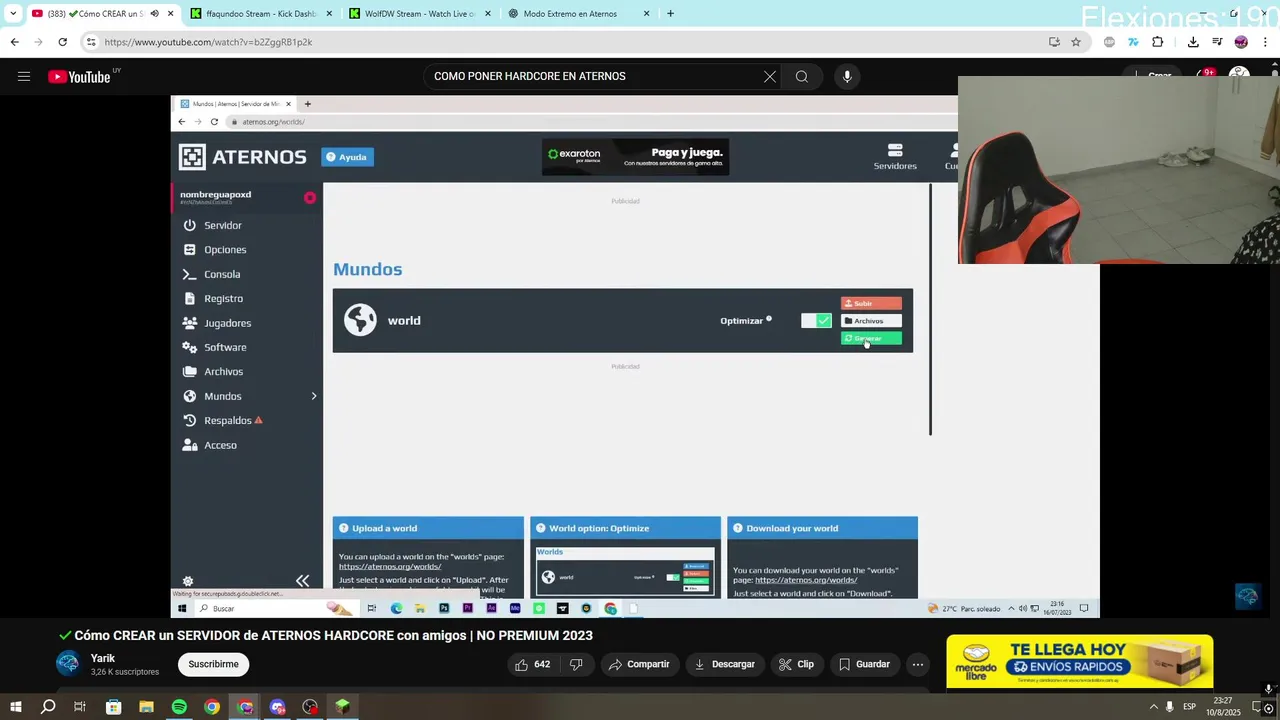Screen dimensions: 1280x720
Task: Reload the page in Chrome
Action: click(62, 42)
